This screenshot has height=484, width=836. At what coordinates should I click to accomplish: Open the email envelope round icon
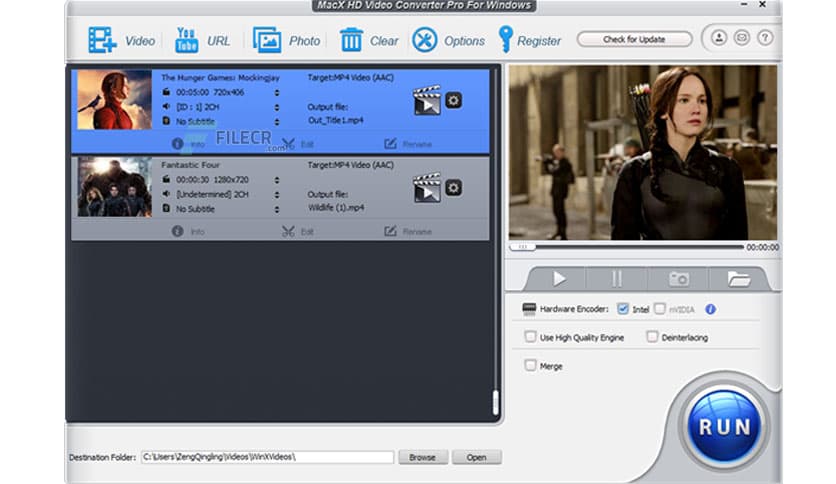pos(742,38)
